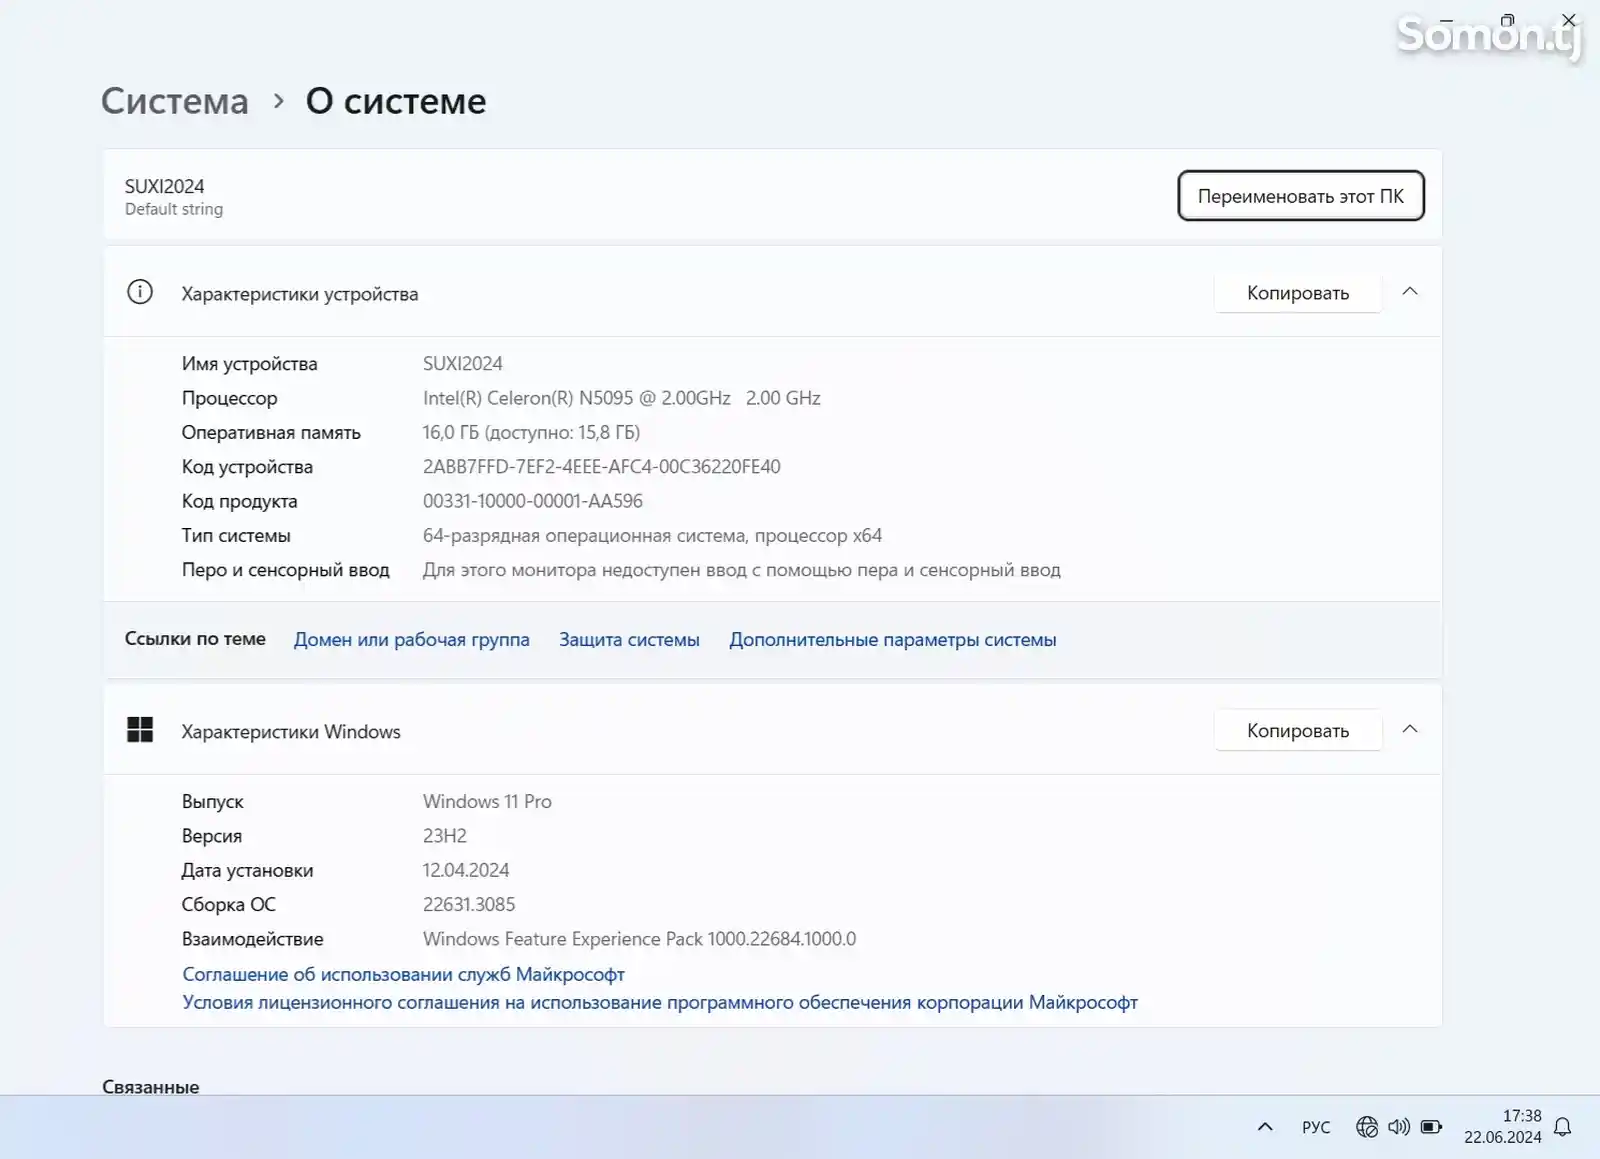Click Процессор label
Screen dimensions: 1600x1159
pyautogui.click(x=229, y=398)
